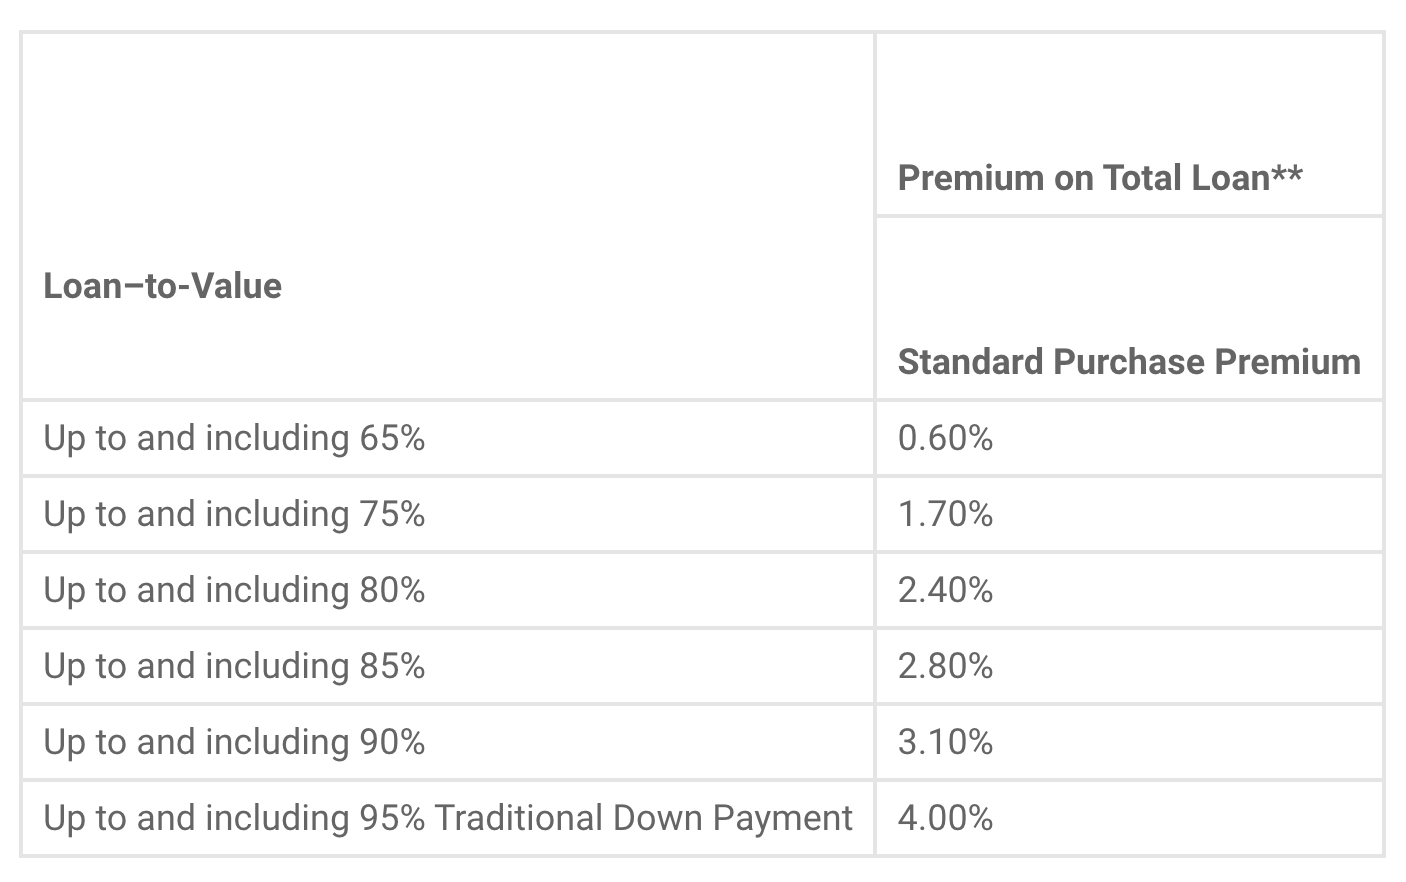Click the Standard Purchase Premium subheader
The height and width of the screenshot is (882, 1406).
pos(1128,361)
